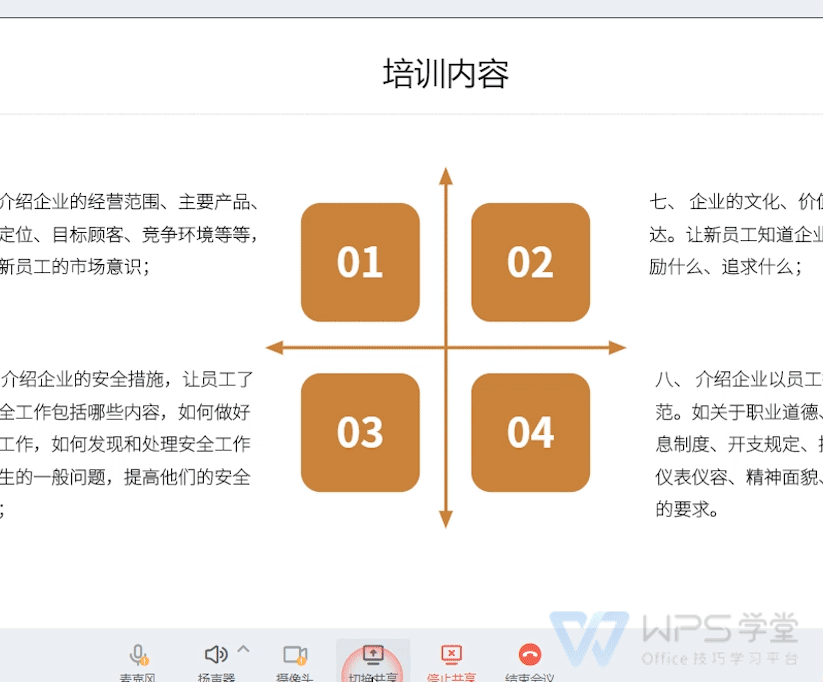Click the switch share (切换共享) icon
Image resolution: width=823 pixels, height=682 pixels.
(373, 654)
